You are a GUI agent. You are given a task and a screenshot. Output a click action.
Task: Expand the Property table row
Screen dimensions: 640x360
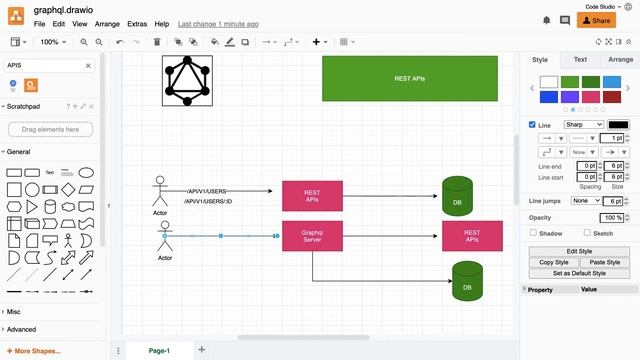pos(524,289)
